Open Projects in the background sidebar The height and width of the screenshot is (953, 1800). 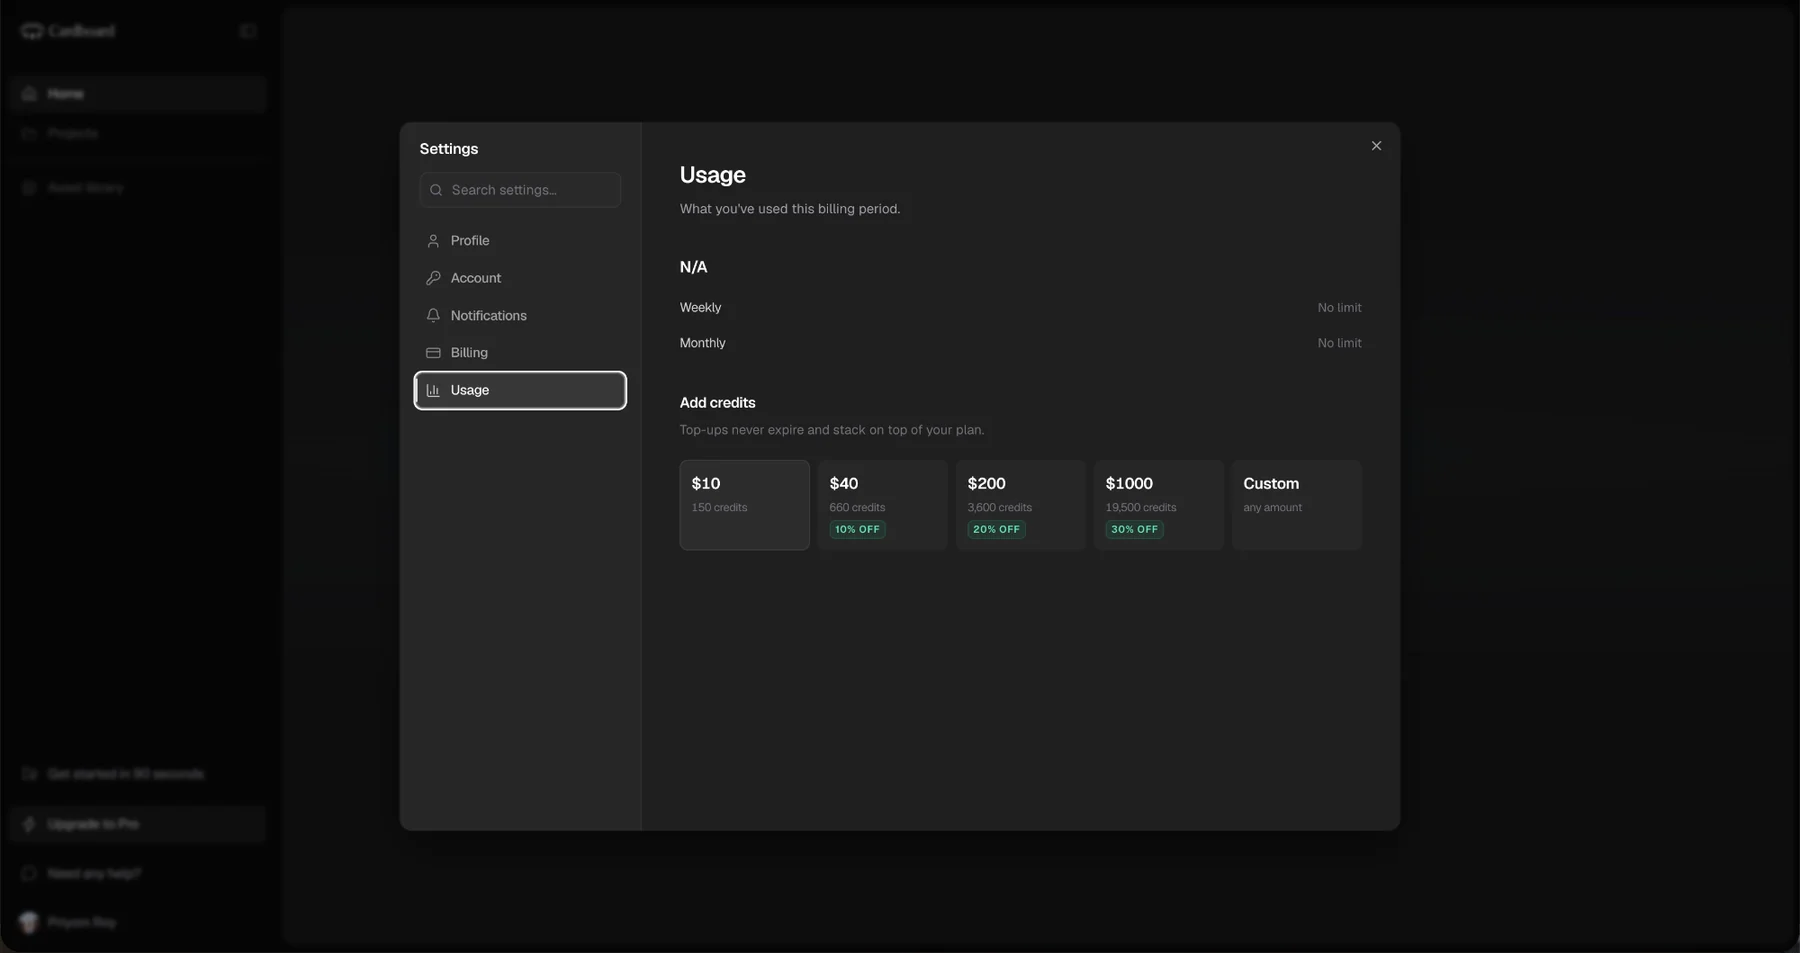(139, 133)
